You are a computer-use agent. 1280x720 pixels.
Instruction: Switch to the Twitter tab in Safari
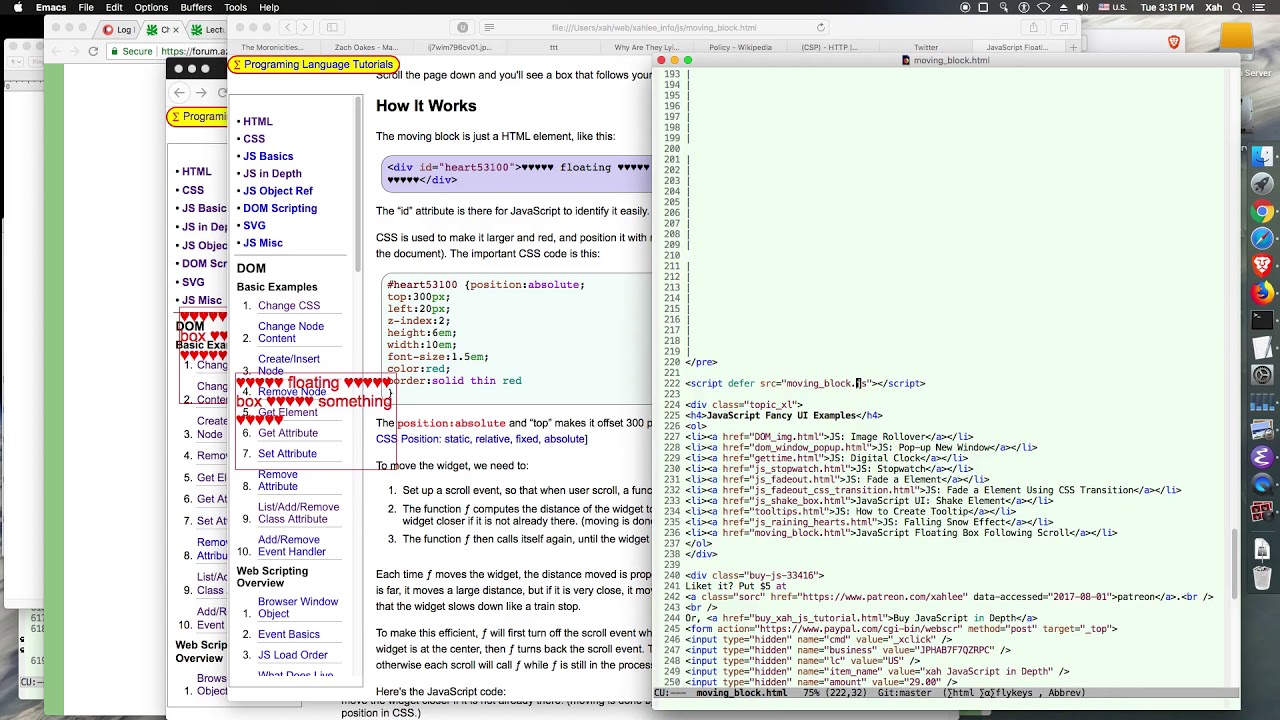pyautogui.click(x=926, y=47)
